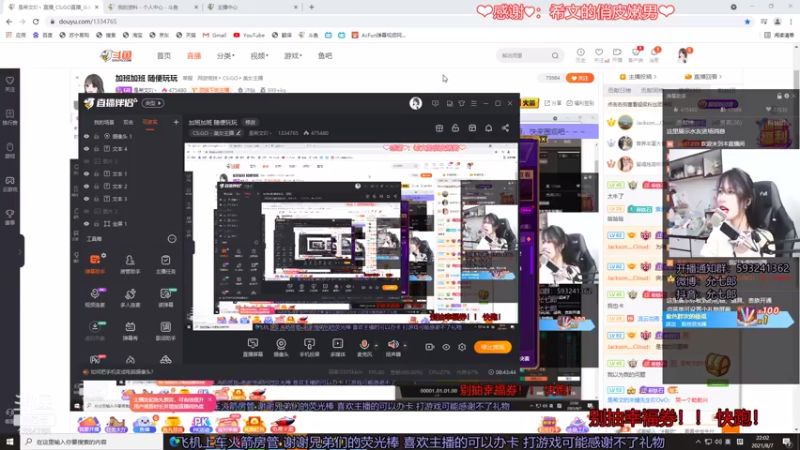Open the 鱼吧 nav item on Douyu
The height and width of the screenshot is (450, 800).
(325, 56)
